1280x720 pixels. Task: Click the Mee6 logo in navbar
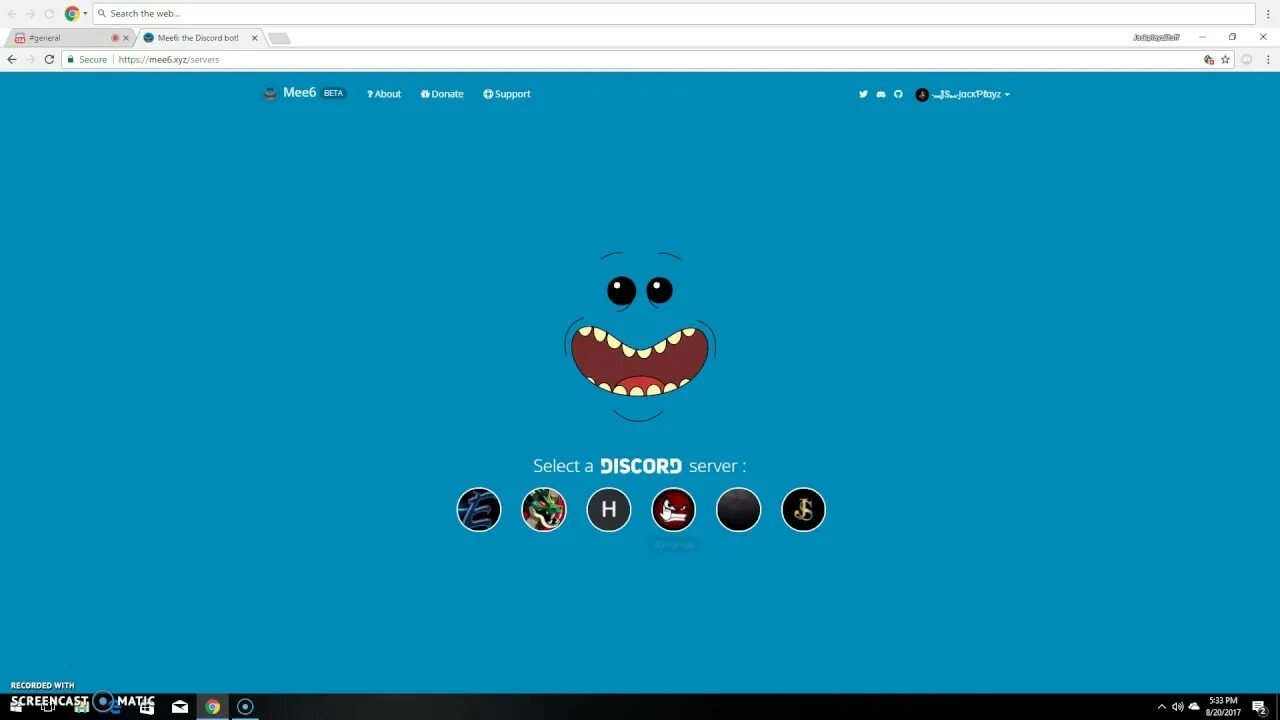point(270,93)
